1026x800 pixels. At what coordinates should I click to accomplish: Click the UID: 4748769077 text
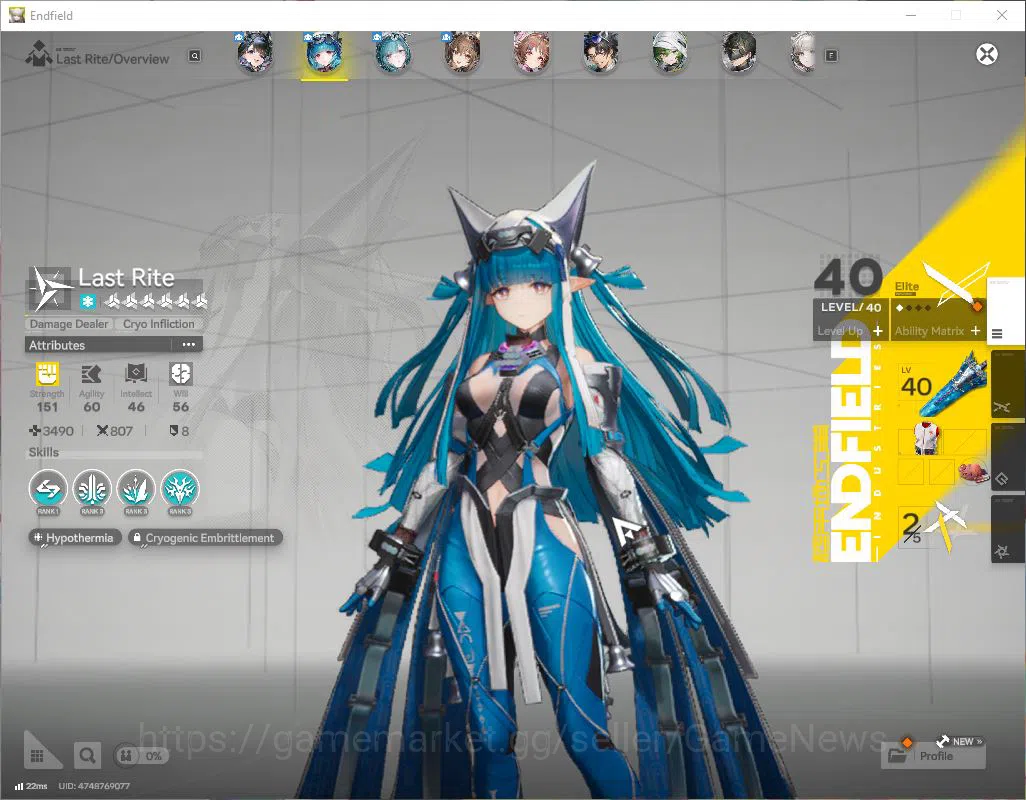tap(94, 786)
